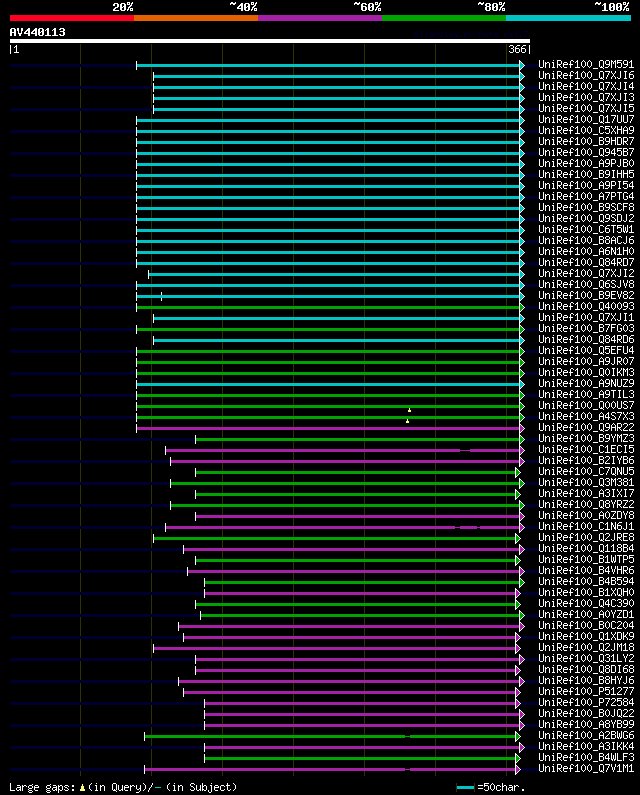Viewport: 640px width, 795px height.
Task: Select the UniRef100_B0C204 label
Action: point(586,625)
